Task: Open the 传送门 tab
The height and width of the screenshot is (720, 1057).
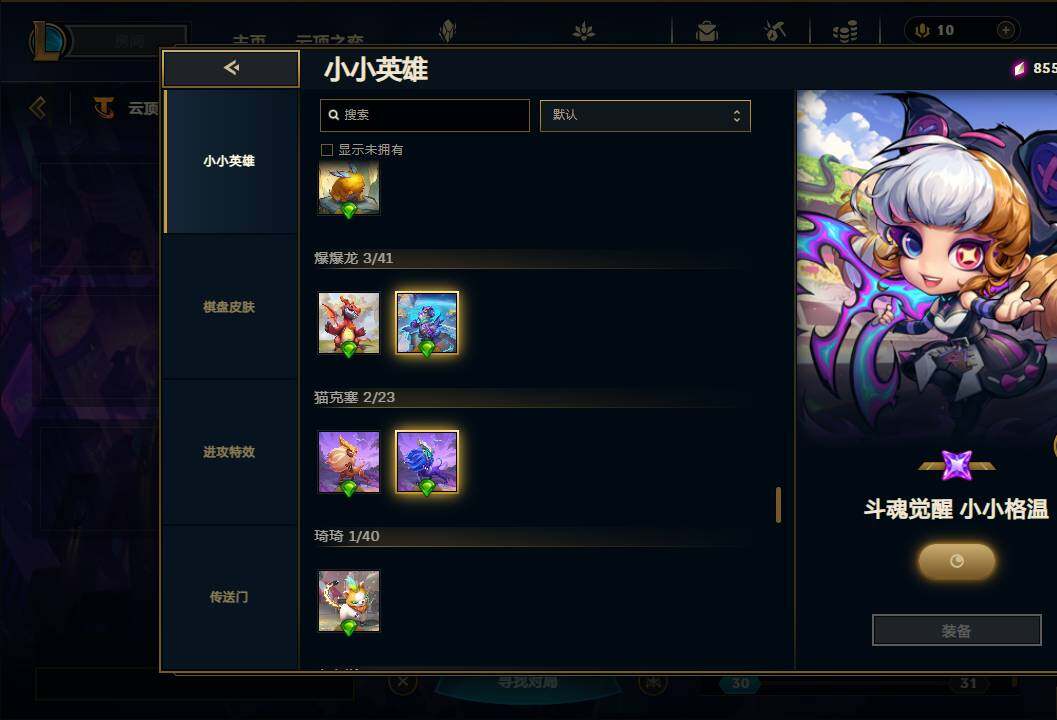Action: [229, 597]
